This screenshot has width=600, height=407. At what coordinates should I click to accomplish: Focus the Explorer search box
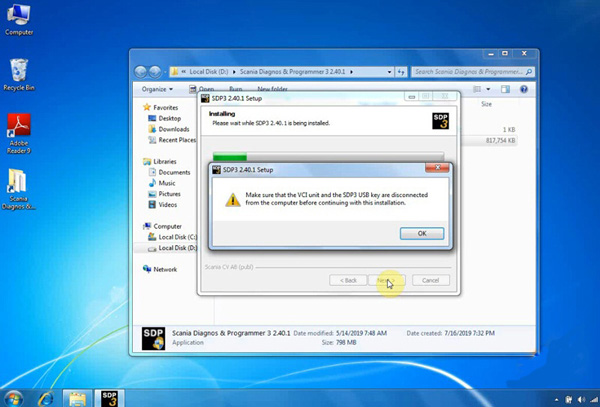point(472,72)
